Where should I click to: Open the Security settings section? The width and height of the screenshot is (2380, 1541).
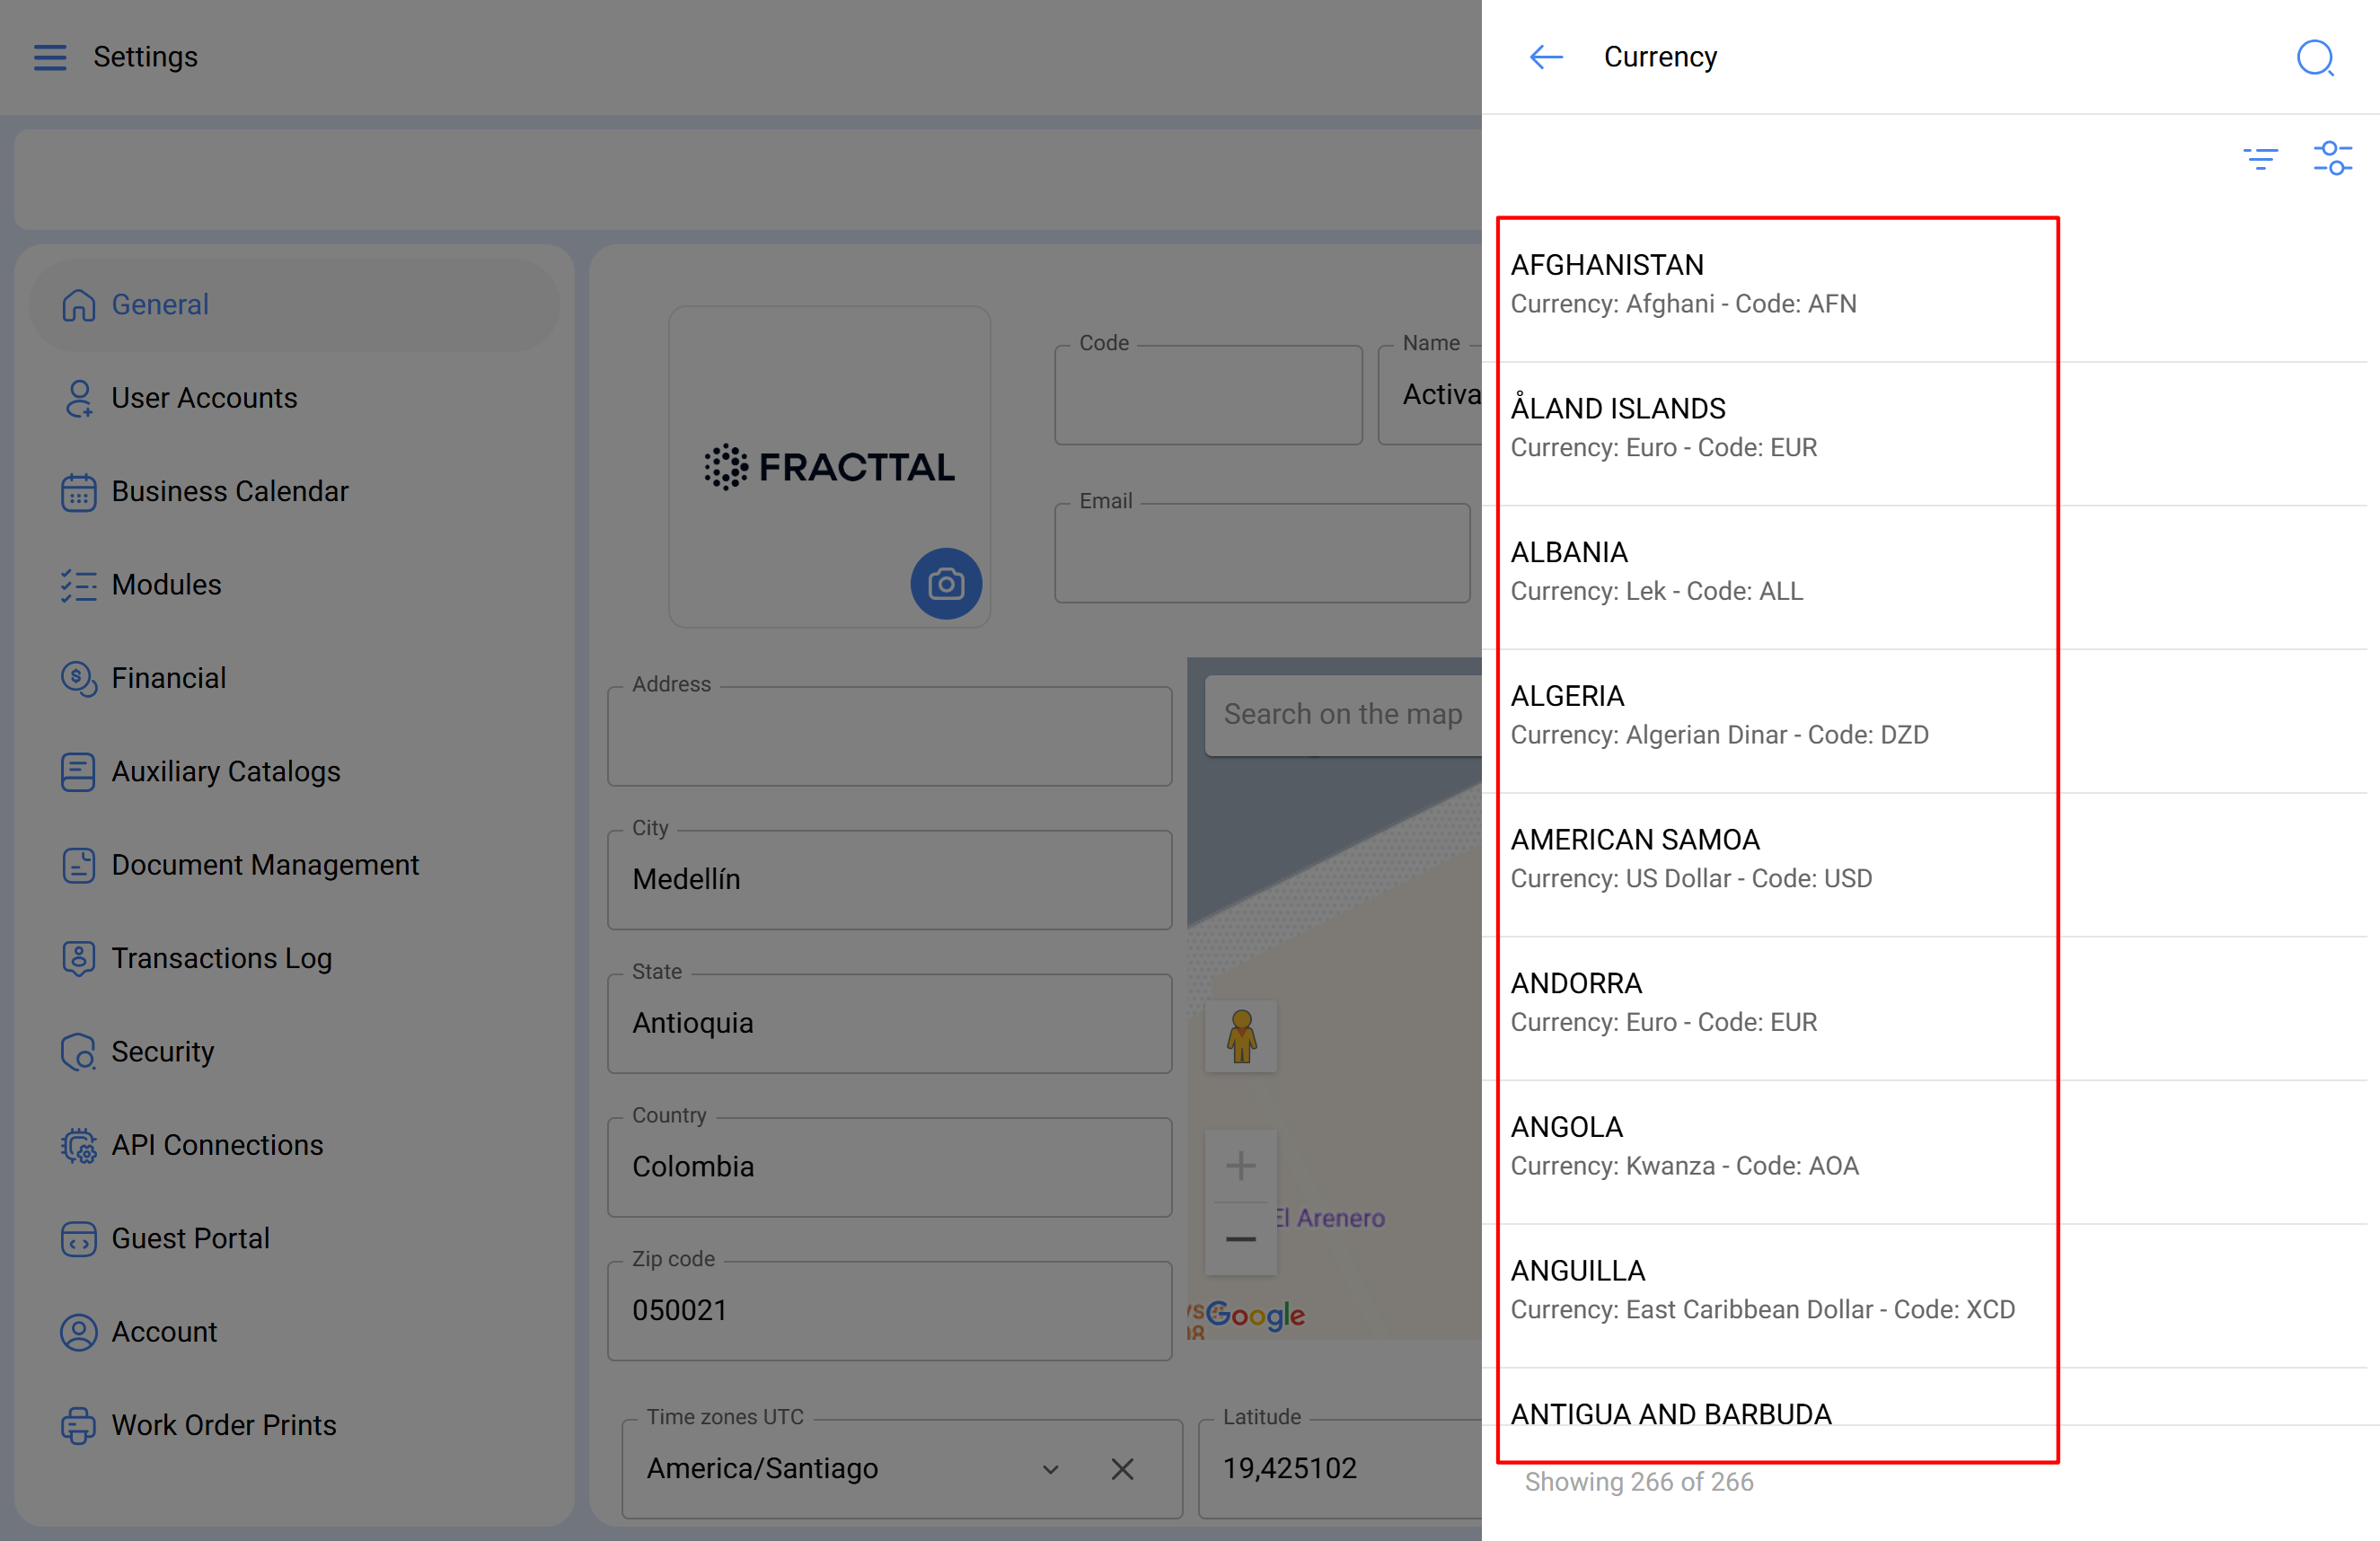162,1051
